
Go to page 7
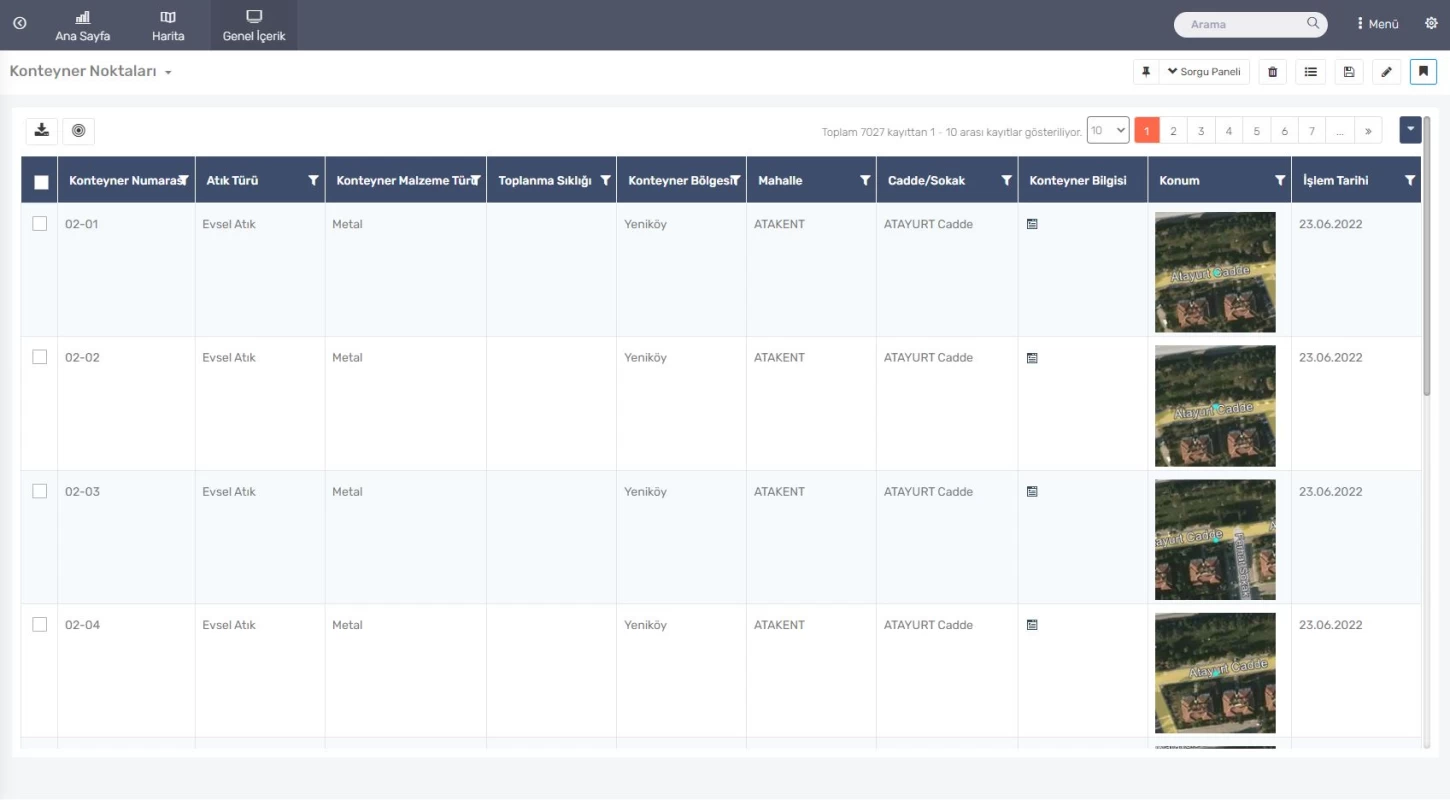(x=1312, y=131)
